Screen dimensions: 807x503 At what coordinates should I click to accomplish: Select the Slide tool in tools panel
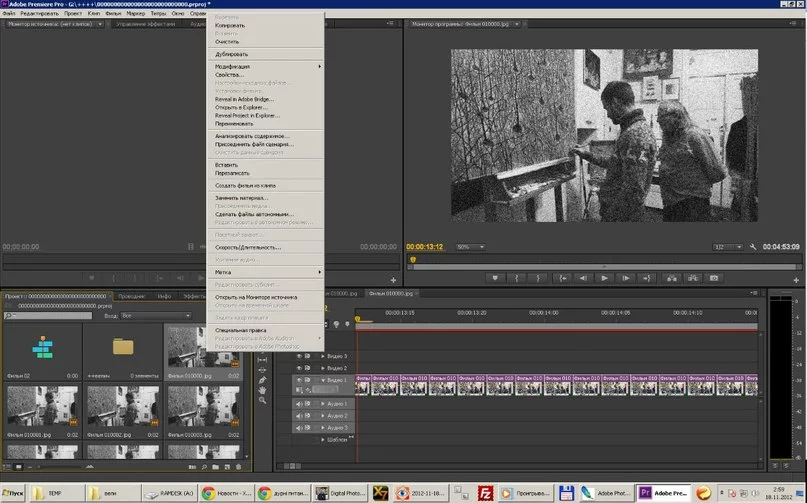click(262, 370)
